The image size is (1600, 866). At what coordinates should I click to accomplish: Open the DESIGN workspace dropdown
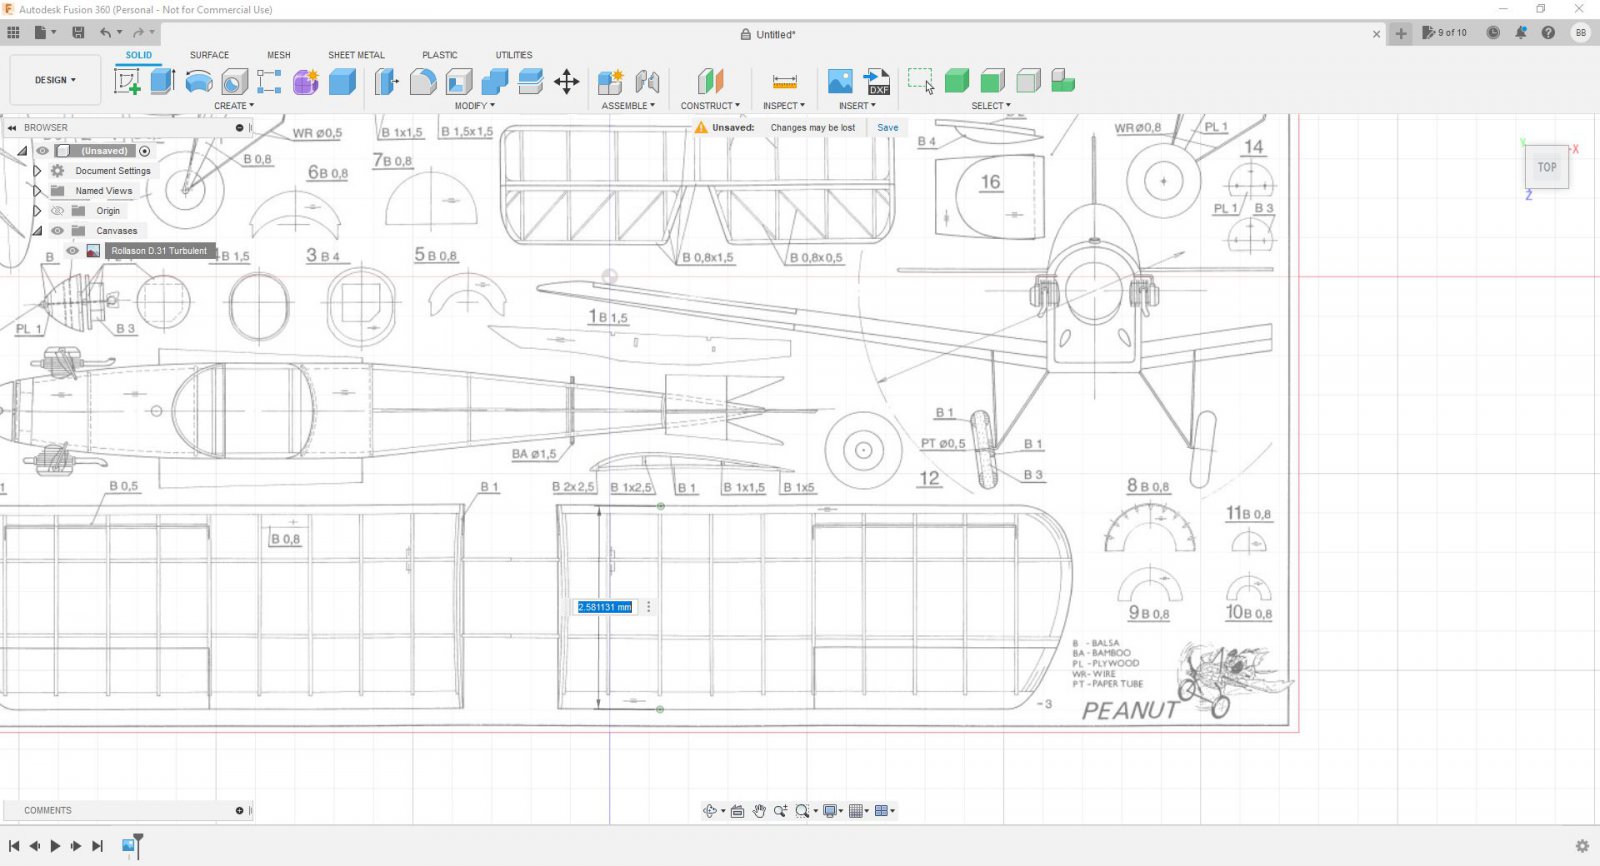(x=55, y=80)
